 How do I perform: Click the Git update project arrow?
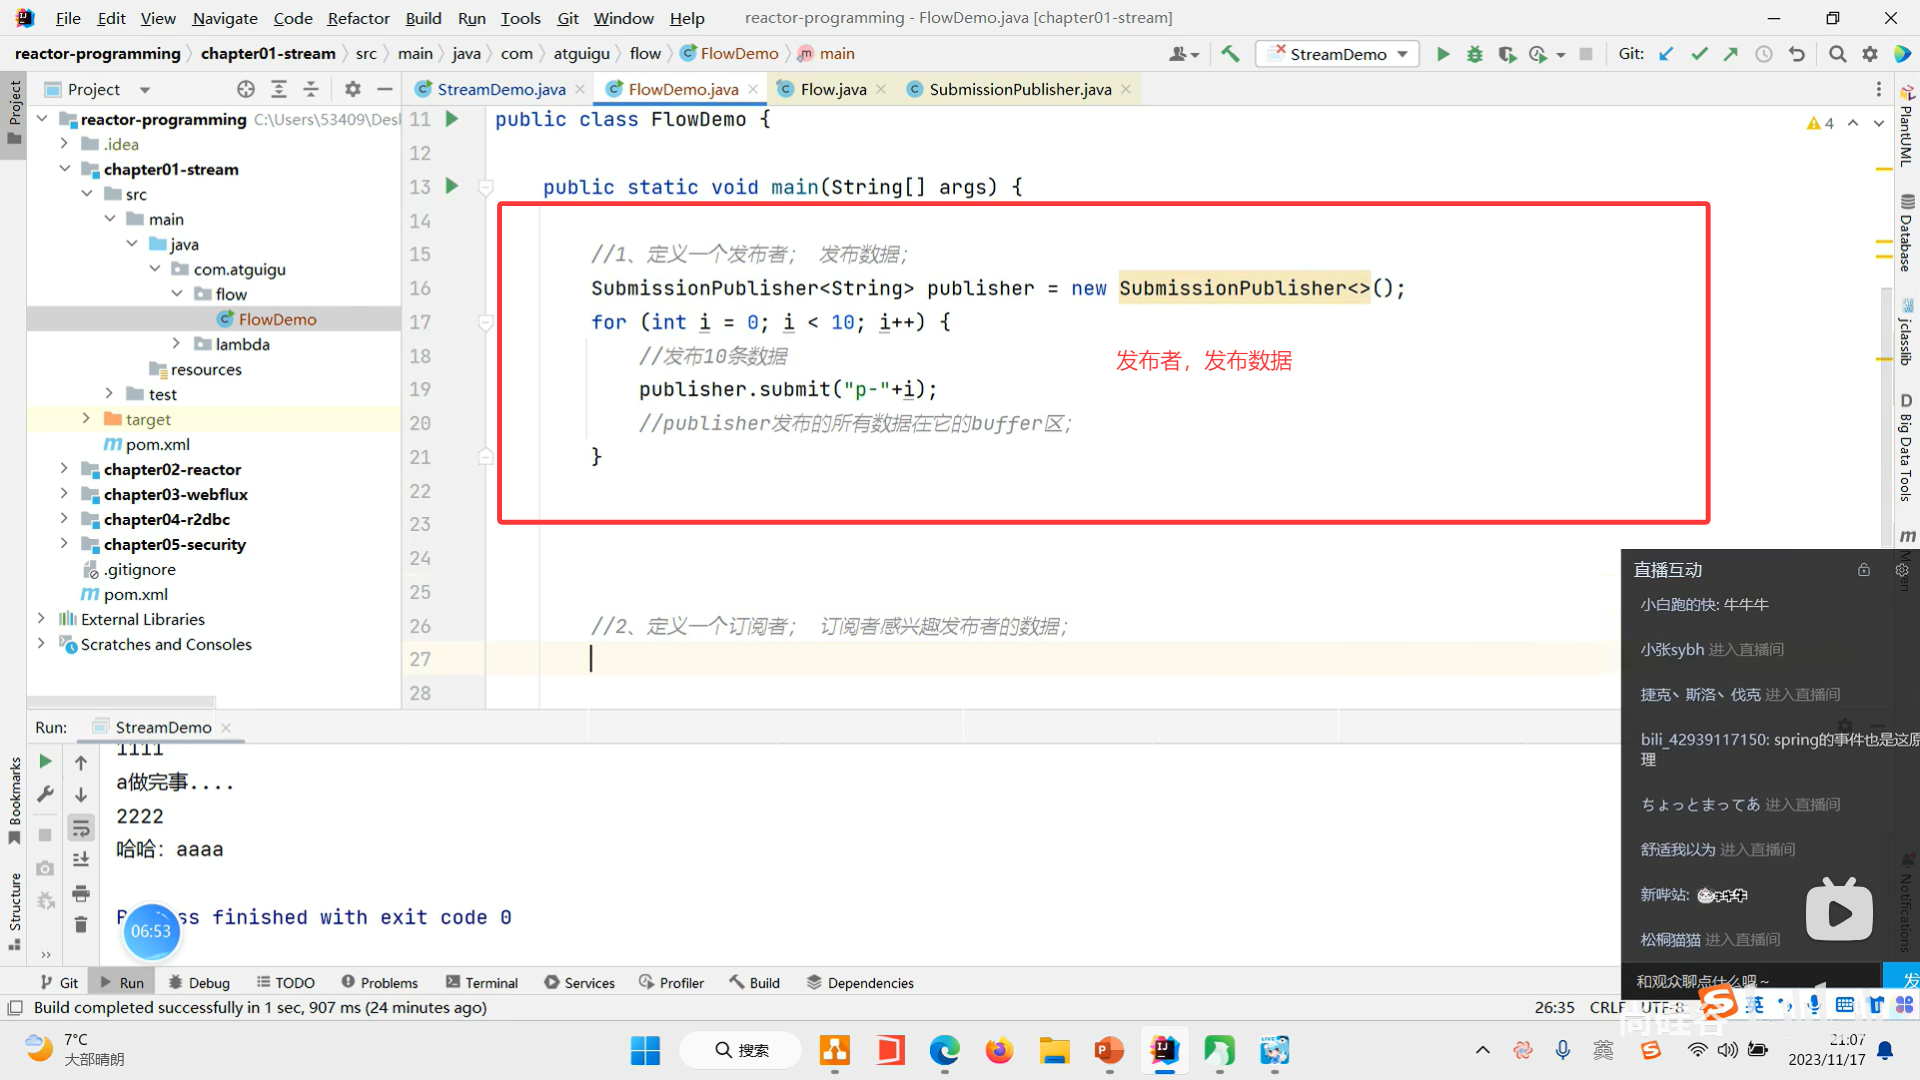(1666, 54)
